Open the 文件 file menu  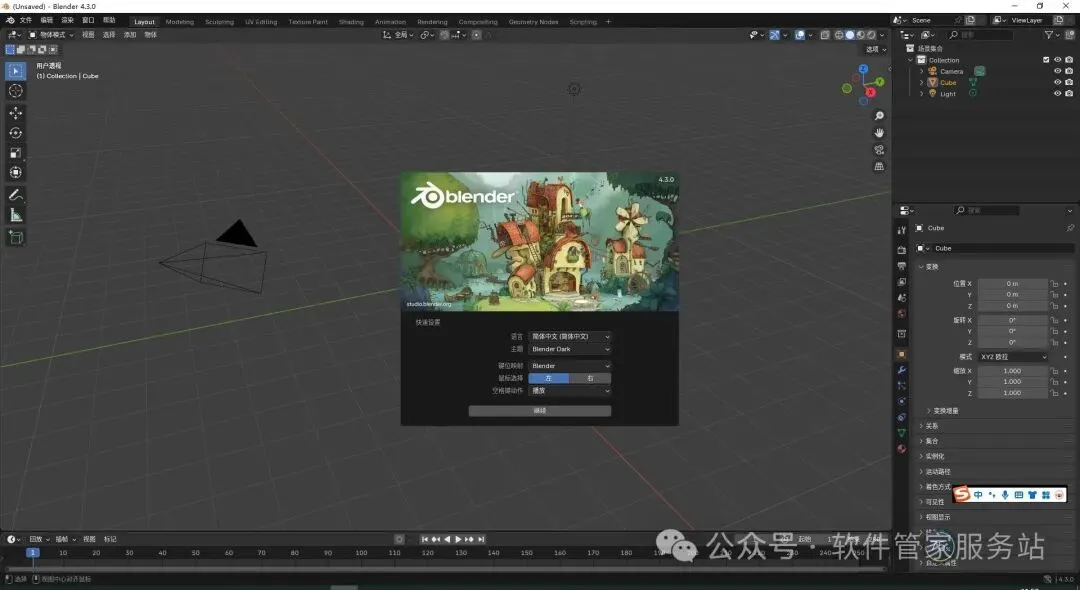pyautogui.click(x=25, y=21)
